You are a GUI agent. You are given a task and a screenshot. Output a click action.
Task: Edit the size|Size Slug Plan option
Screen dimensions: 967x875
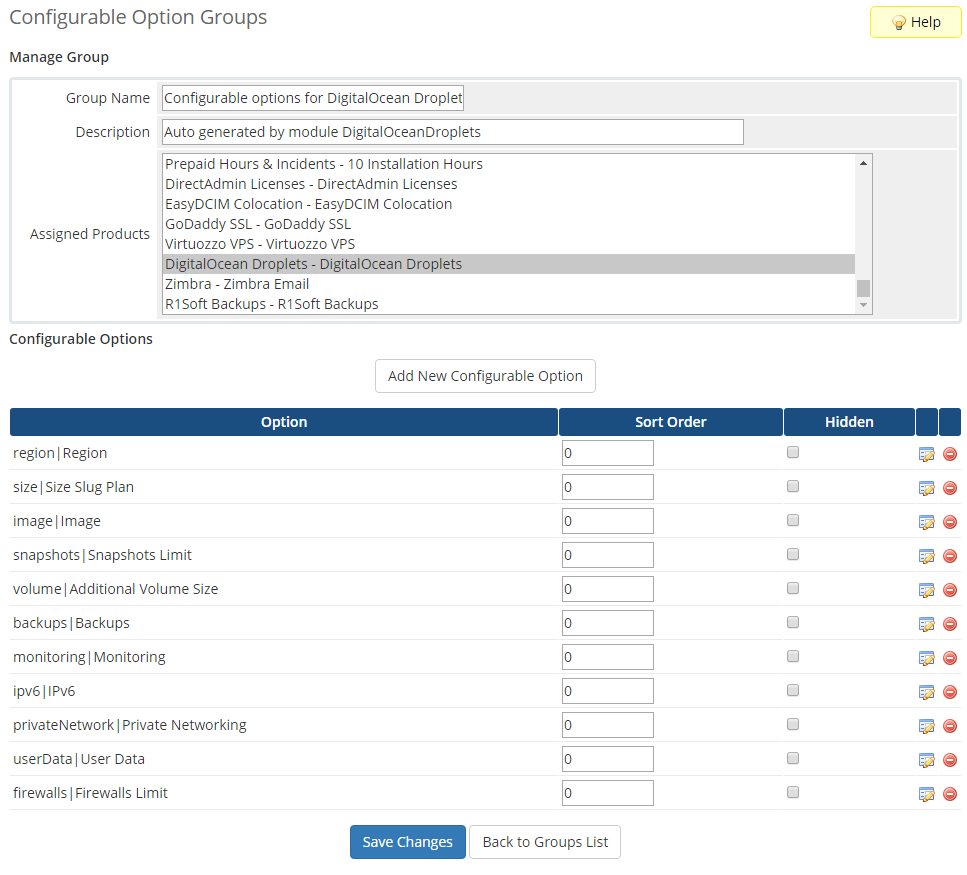point(926,488)
